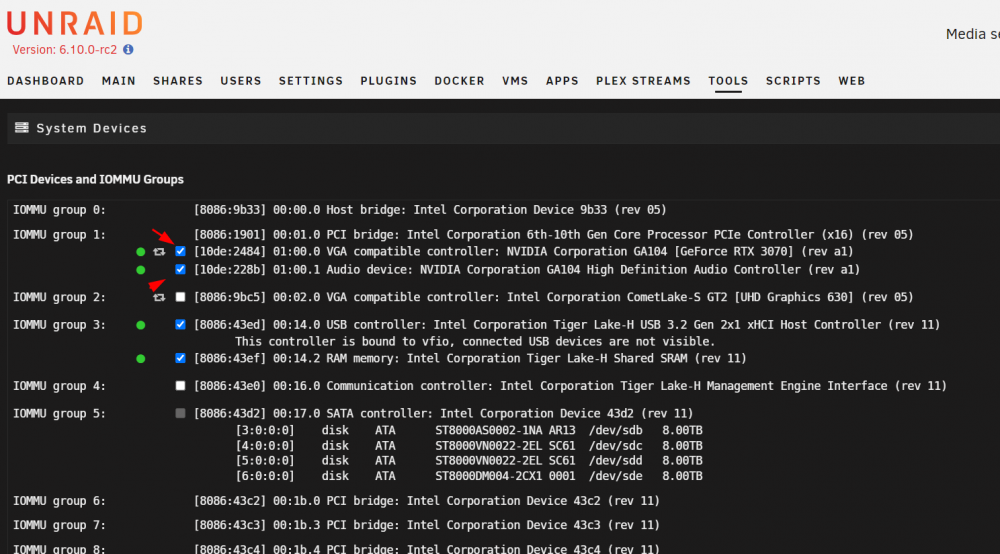Viewport: 1000px width, 554px height.
Task: Click the IOMMU group 3 label
Action: (59, 324)
